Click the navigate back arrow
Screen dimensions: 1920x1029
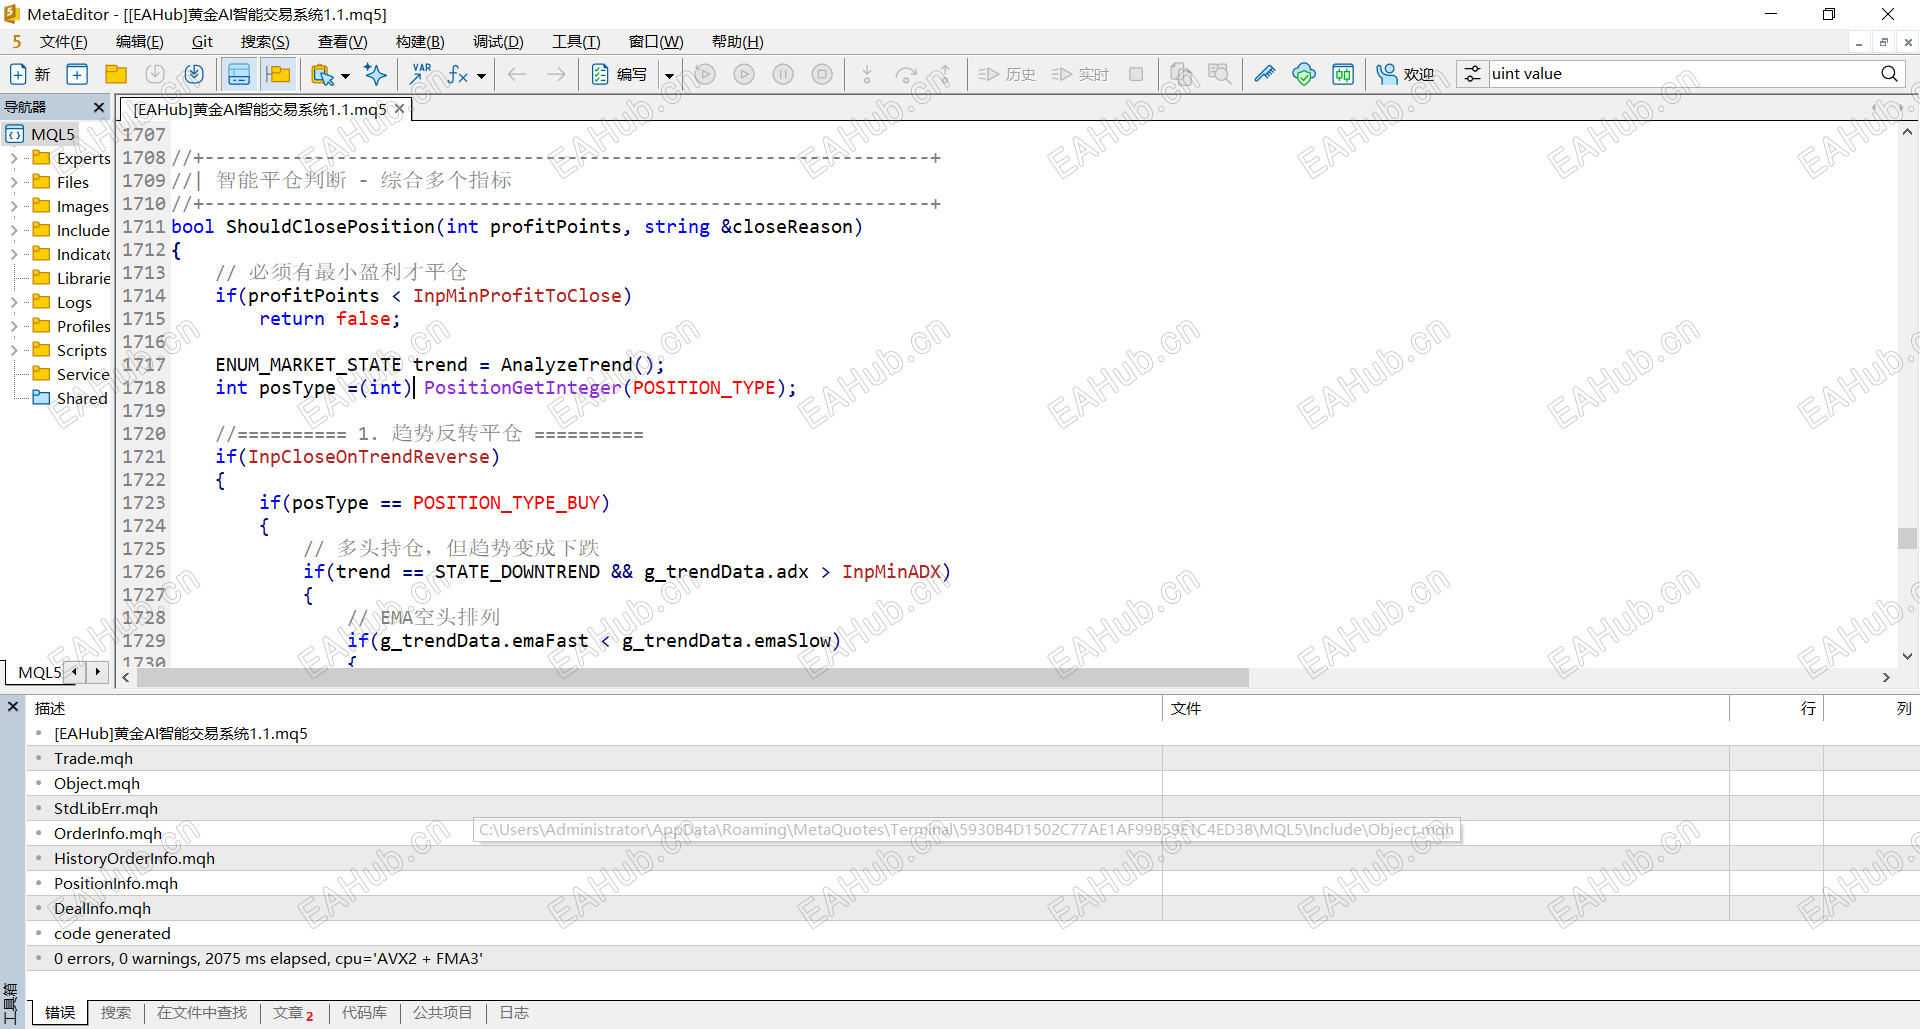click(x=517, y=74)
